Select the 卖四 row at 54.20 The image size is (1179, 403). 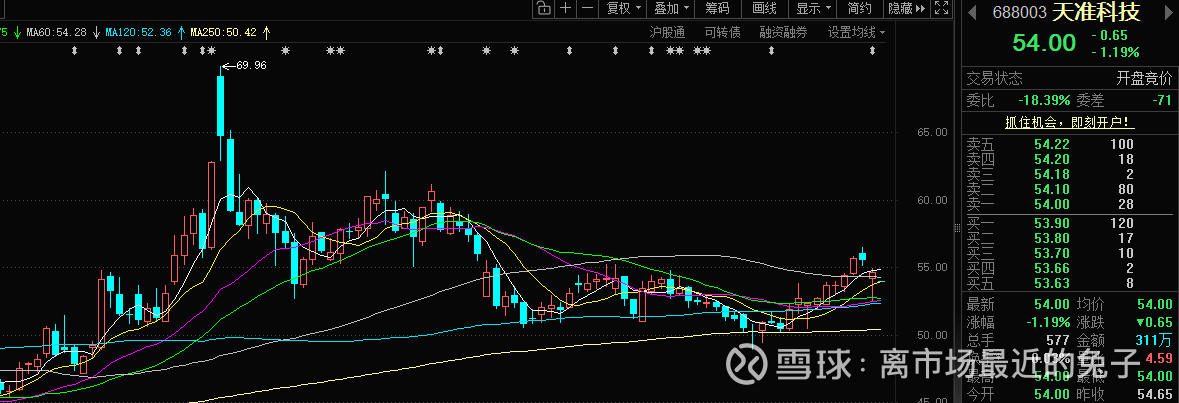(1070, 159)
